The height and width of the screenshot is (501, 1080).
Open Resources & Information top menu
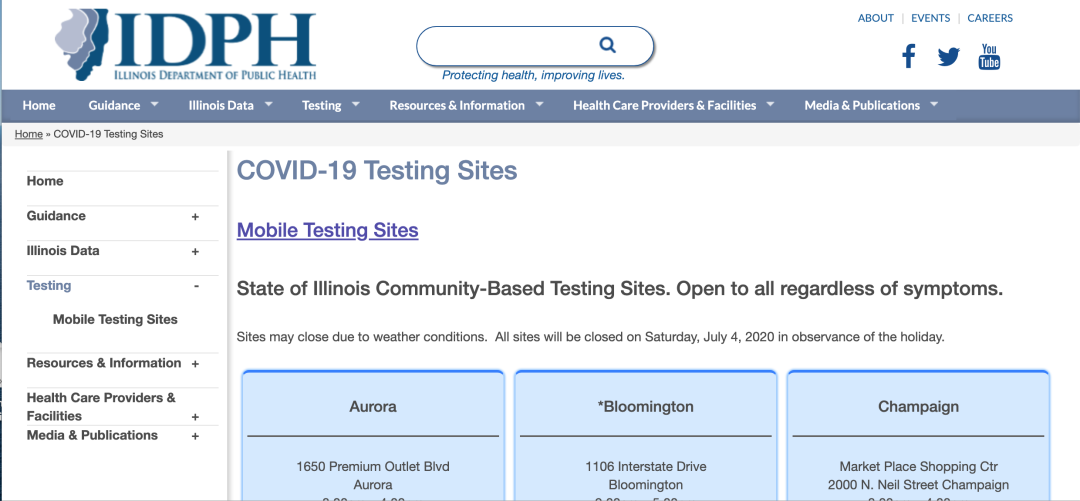tap(457, 105)
